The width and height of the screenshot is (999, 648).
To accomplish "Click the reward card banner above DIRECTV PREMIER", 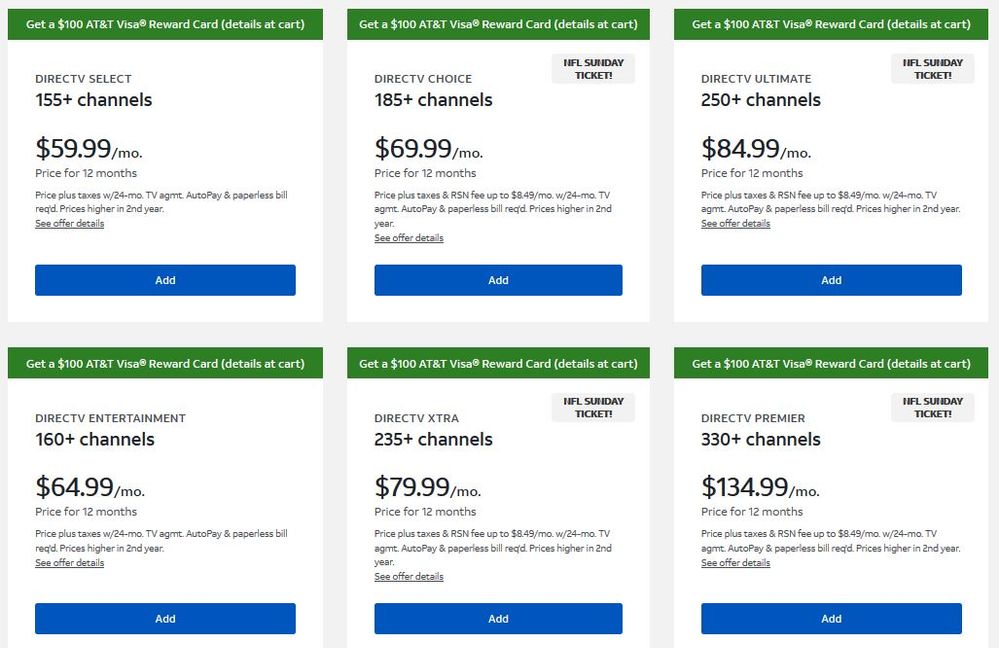I will tap(831, 364).
